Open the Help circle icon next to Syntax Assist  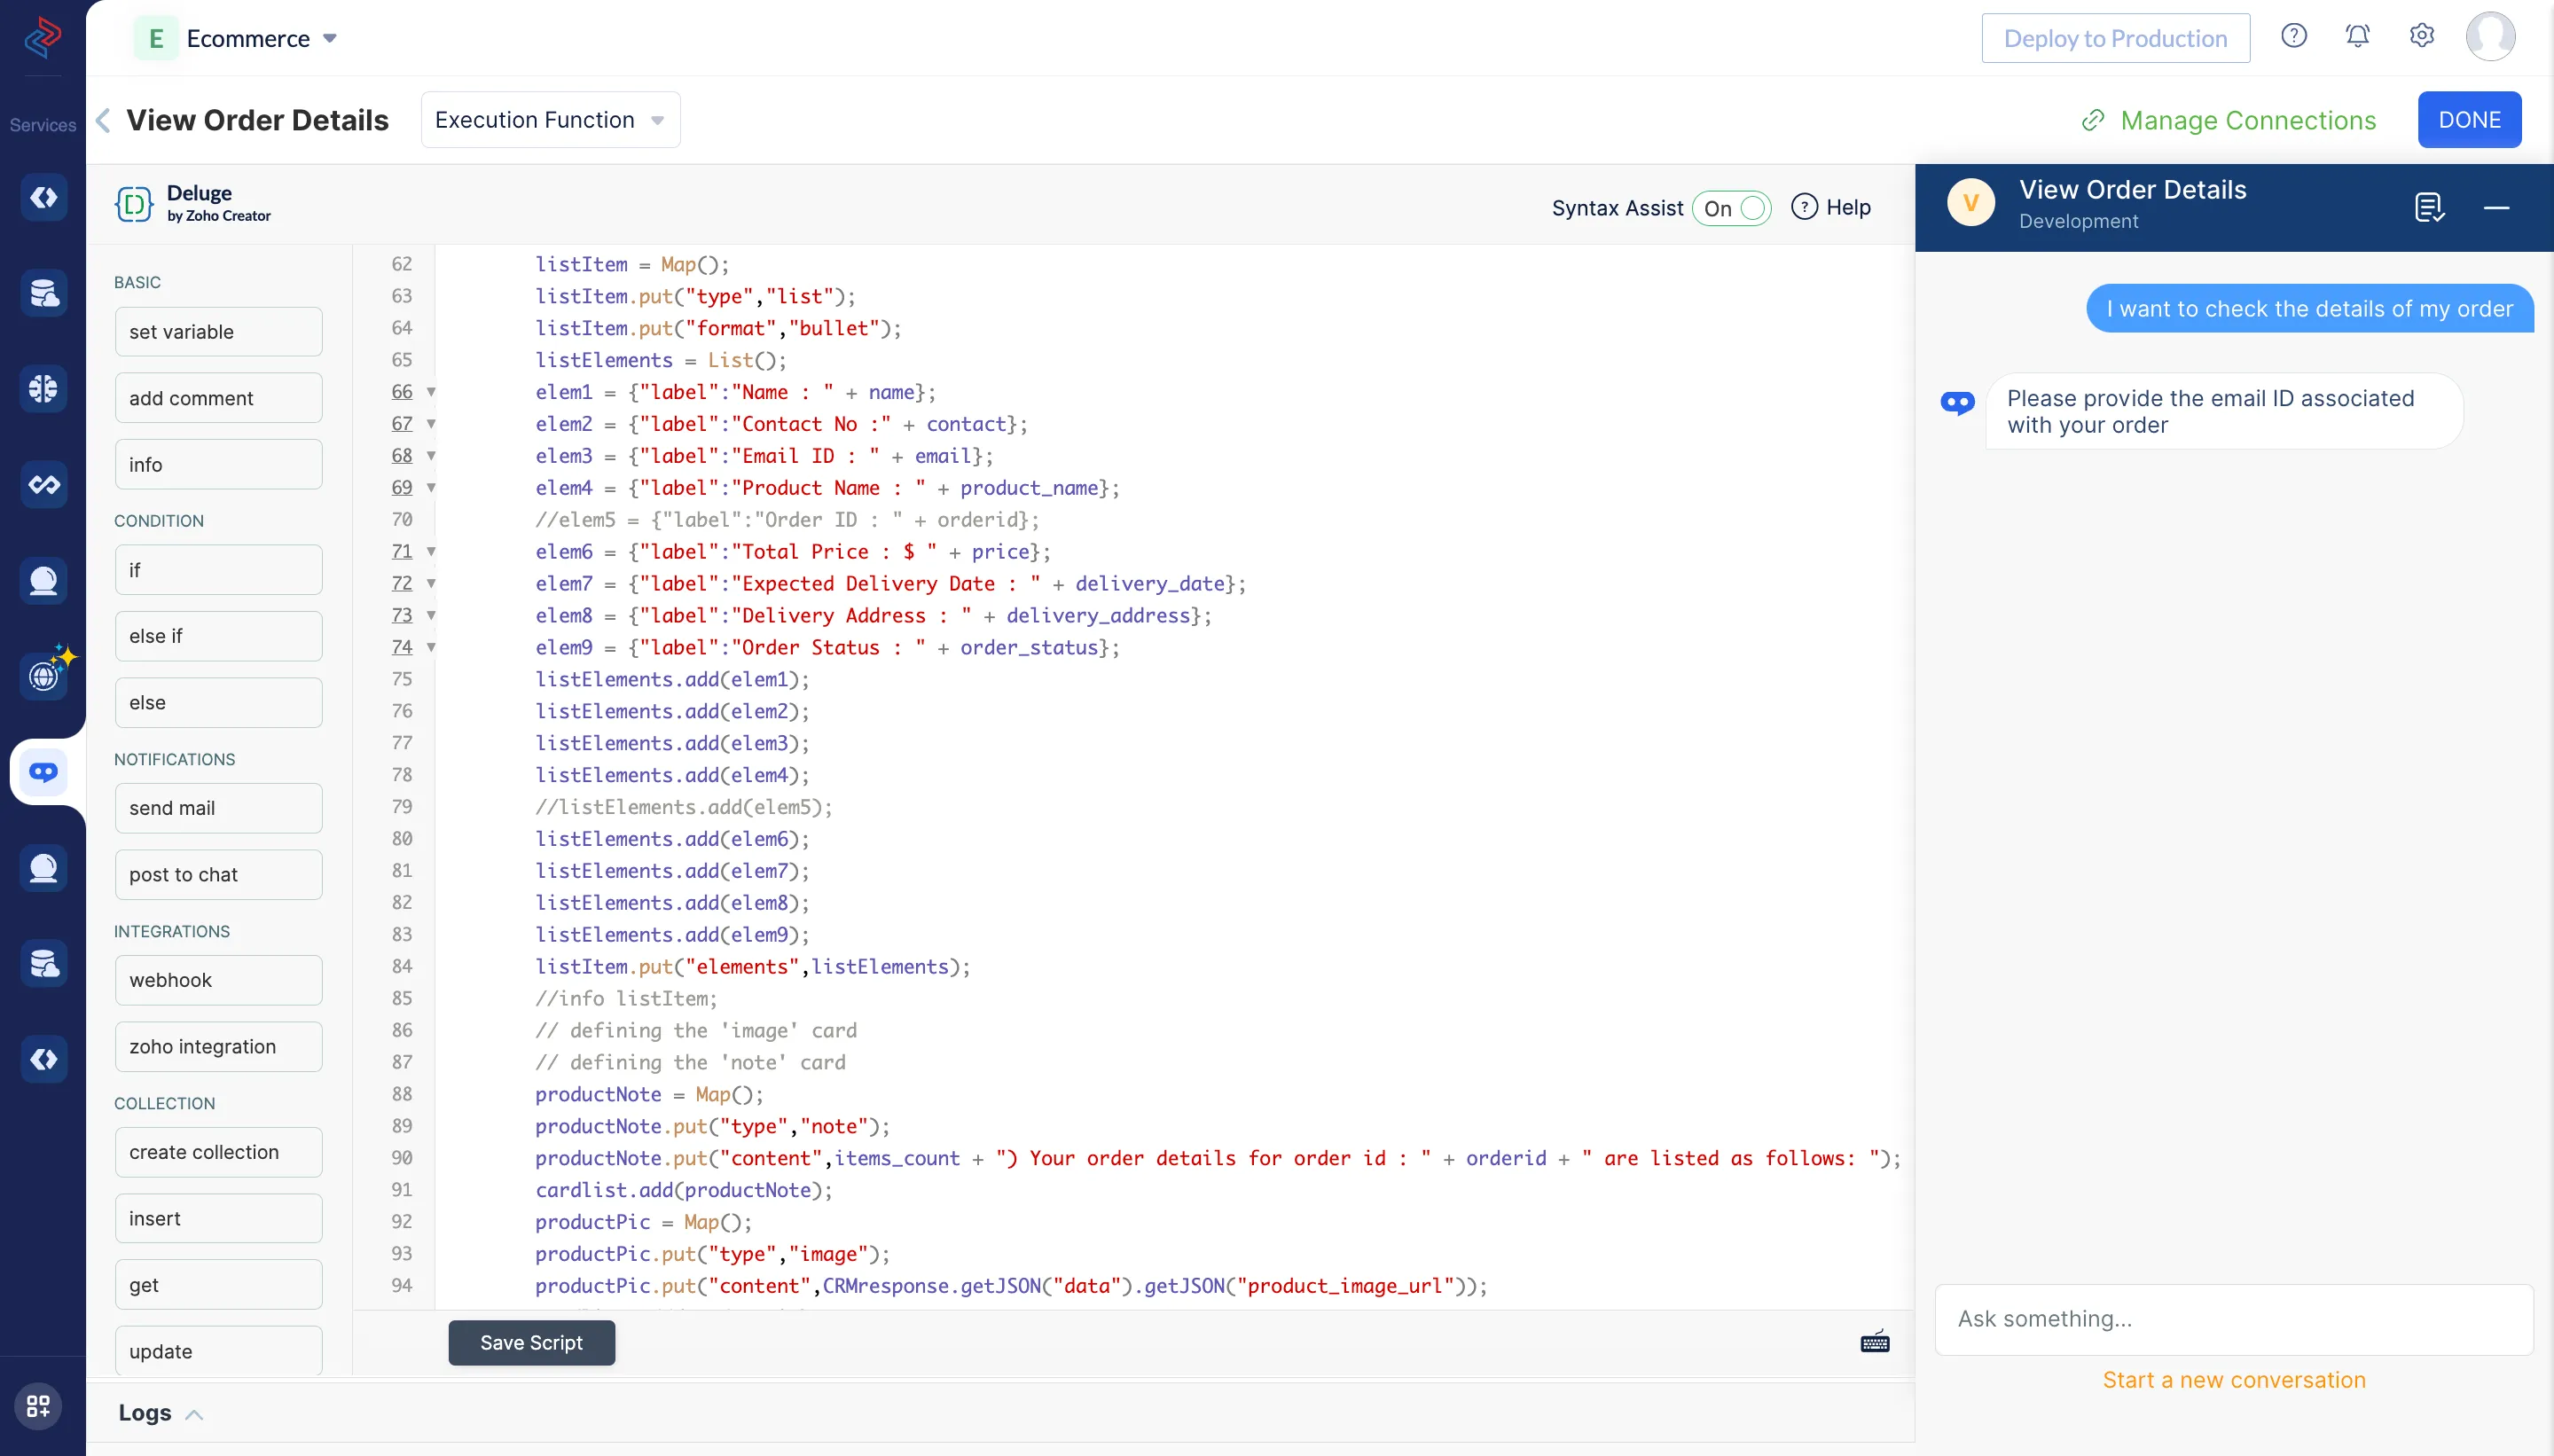(x=1803, y=207)
